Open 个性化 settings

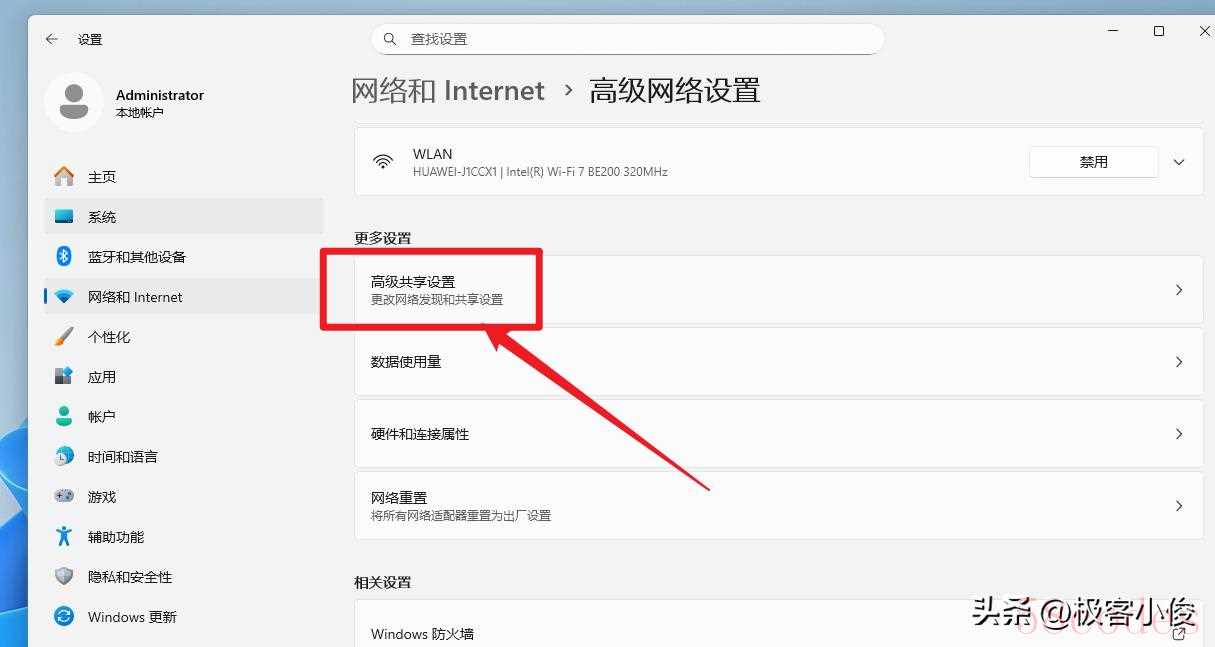tap(184, 337)
